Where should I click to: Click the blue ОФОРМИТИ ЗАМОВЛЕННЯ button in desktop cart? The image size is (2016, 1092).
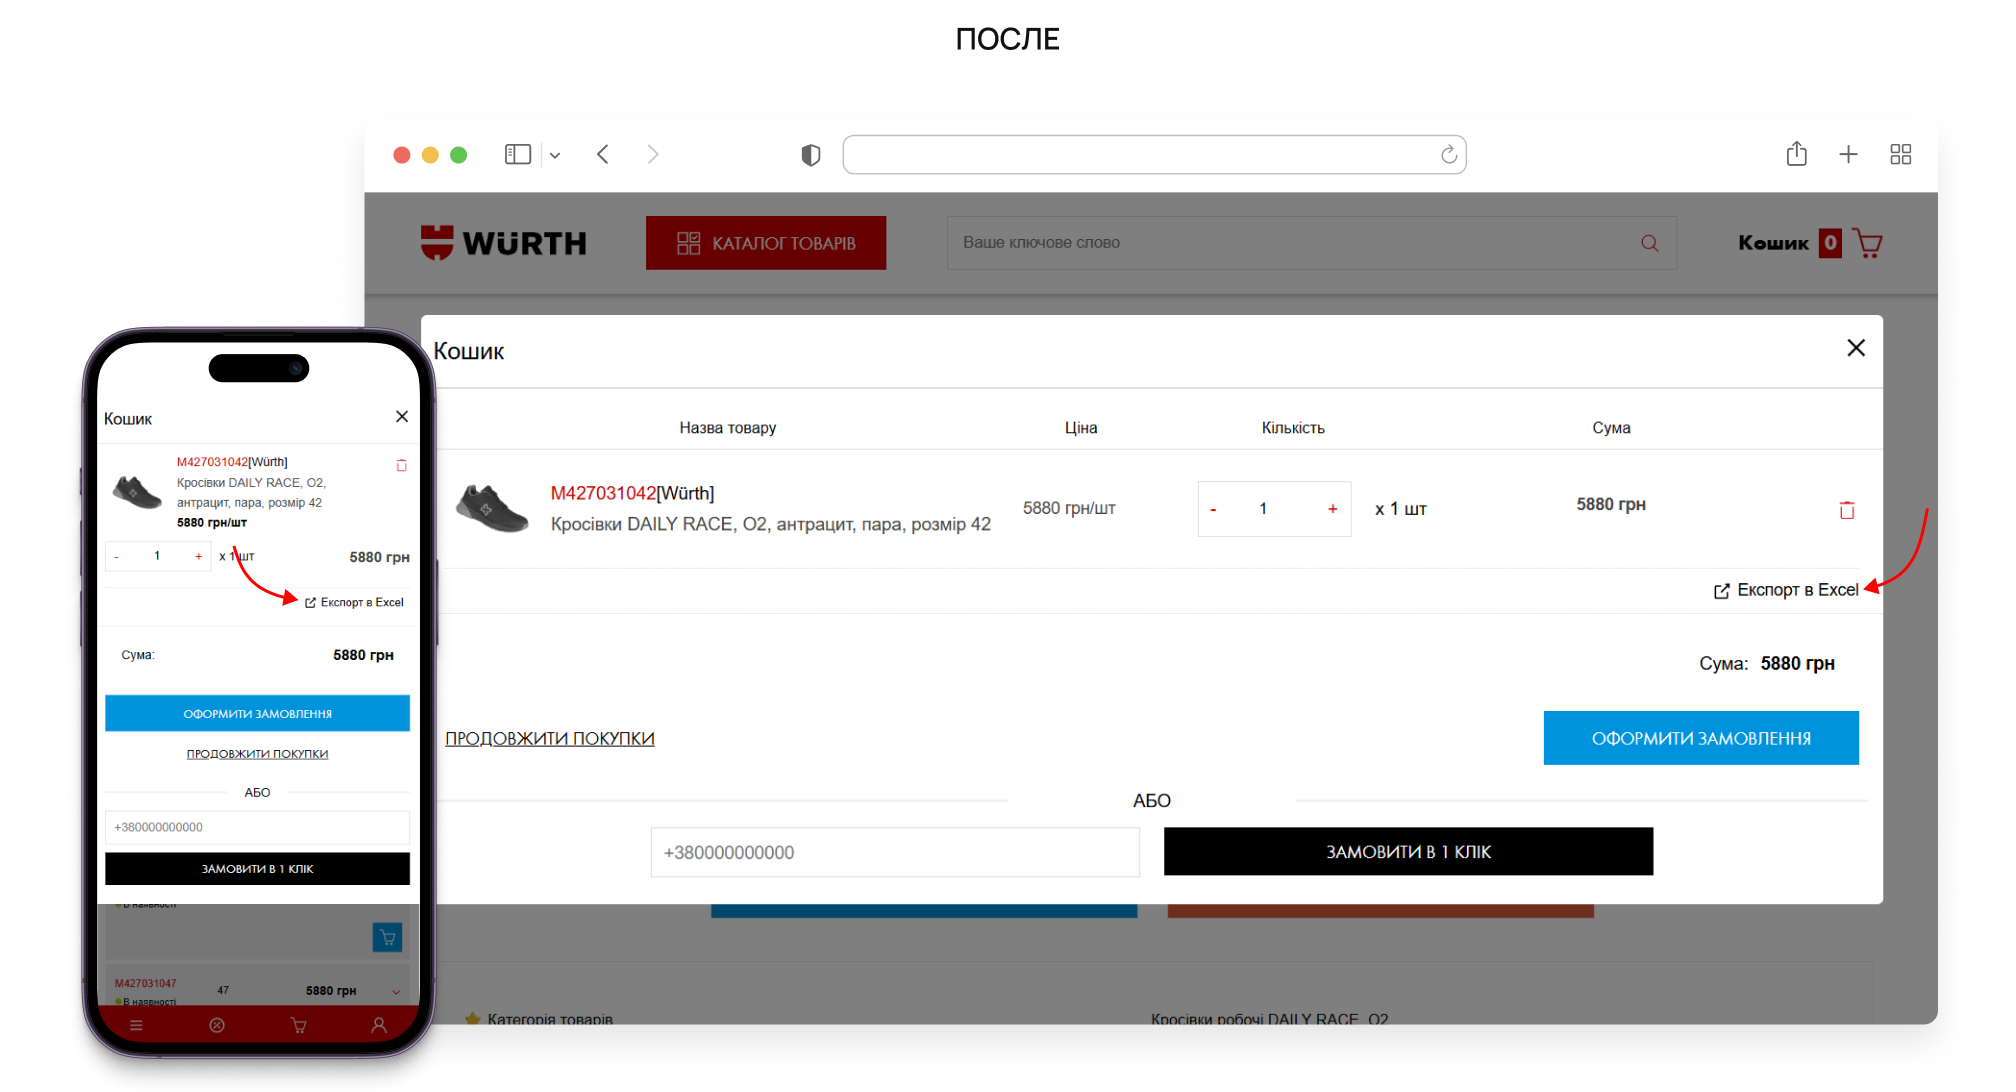click(1700, 738)
